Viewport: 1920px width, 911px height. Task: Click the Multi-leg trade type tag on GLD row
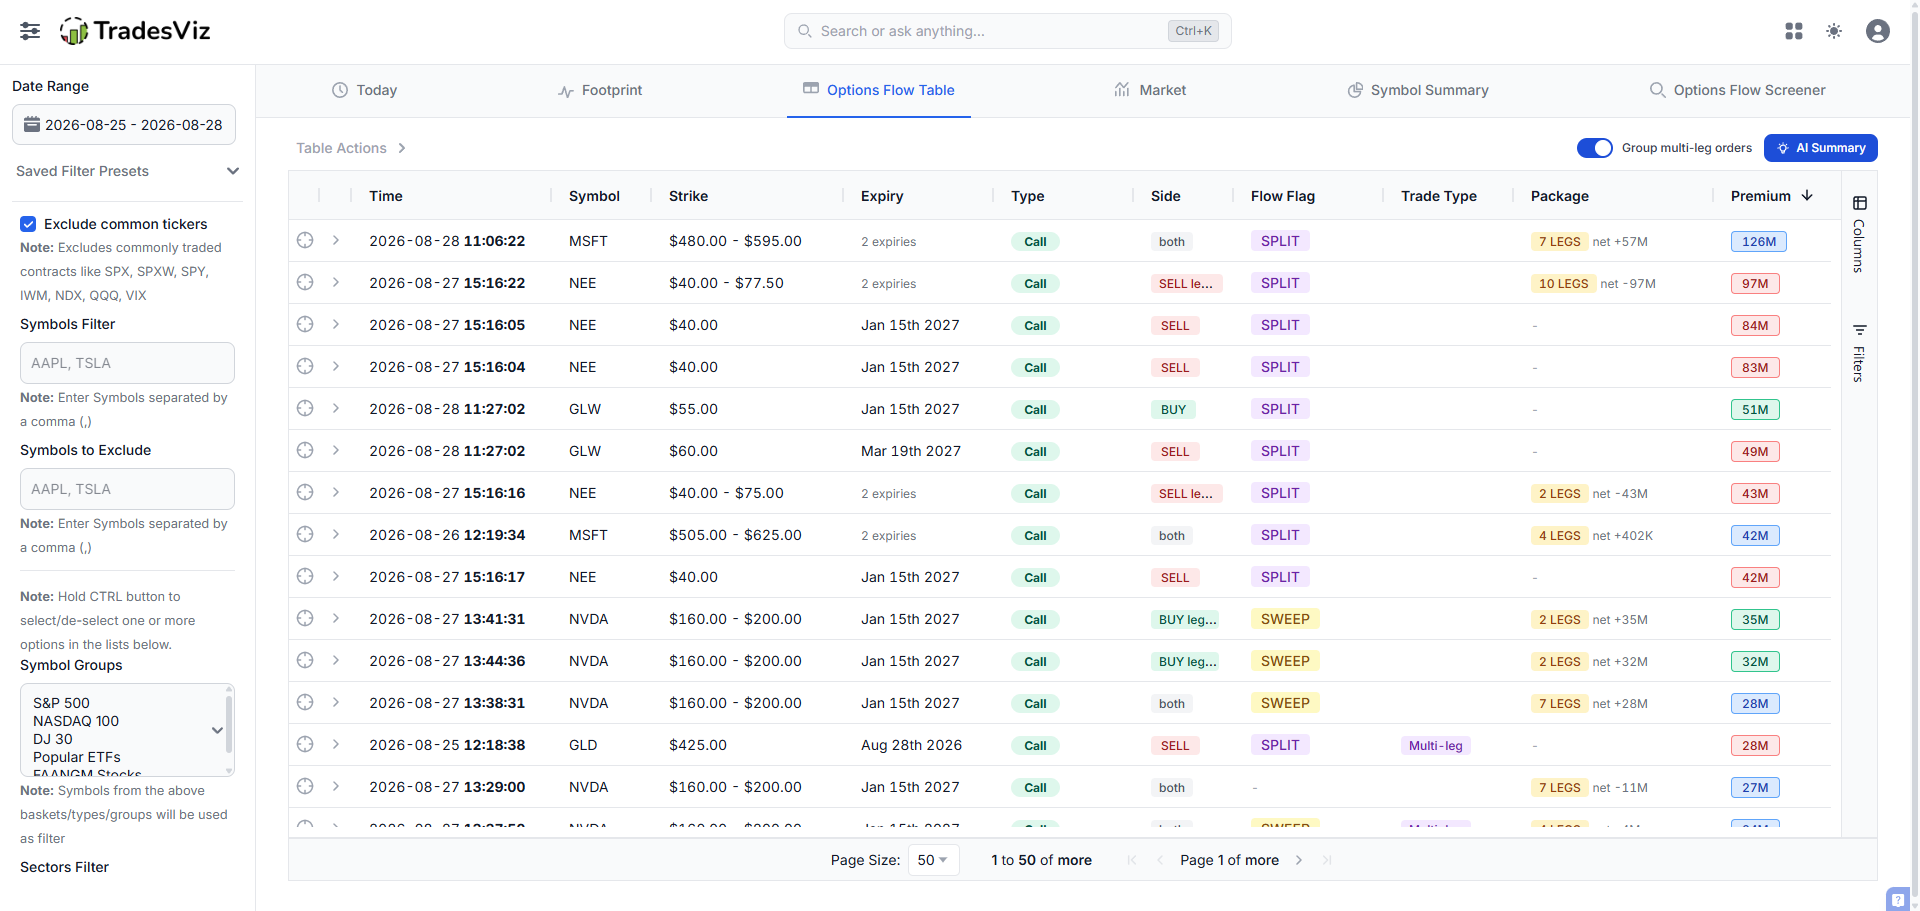pos(1436,745)
